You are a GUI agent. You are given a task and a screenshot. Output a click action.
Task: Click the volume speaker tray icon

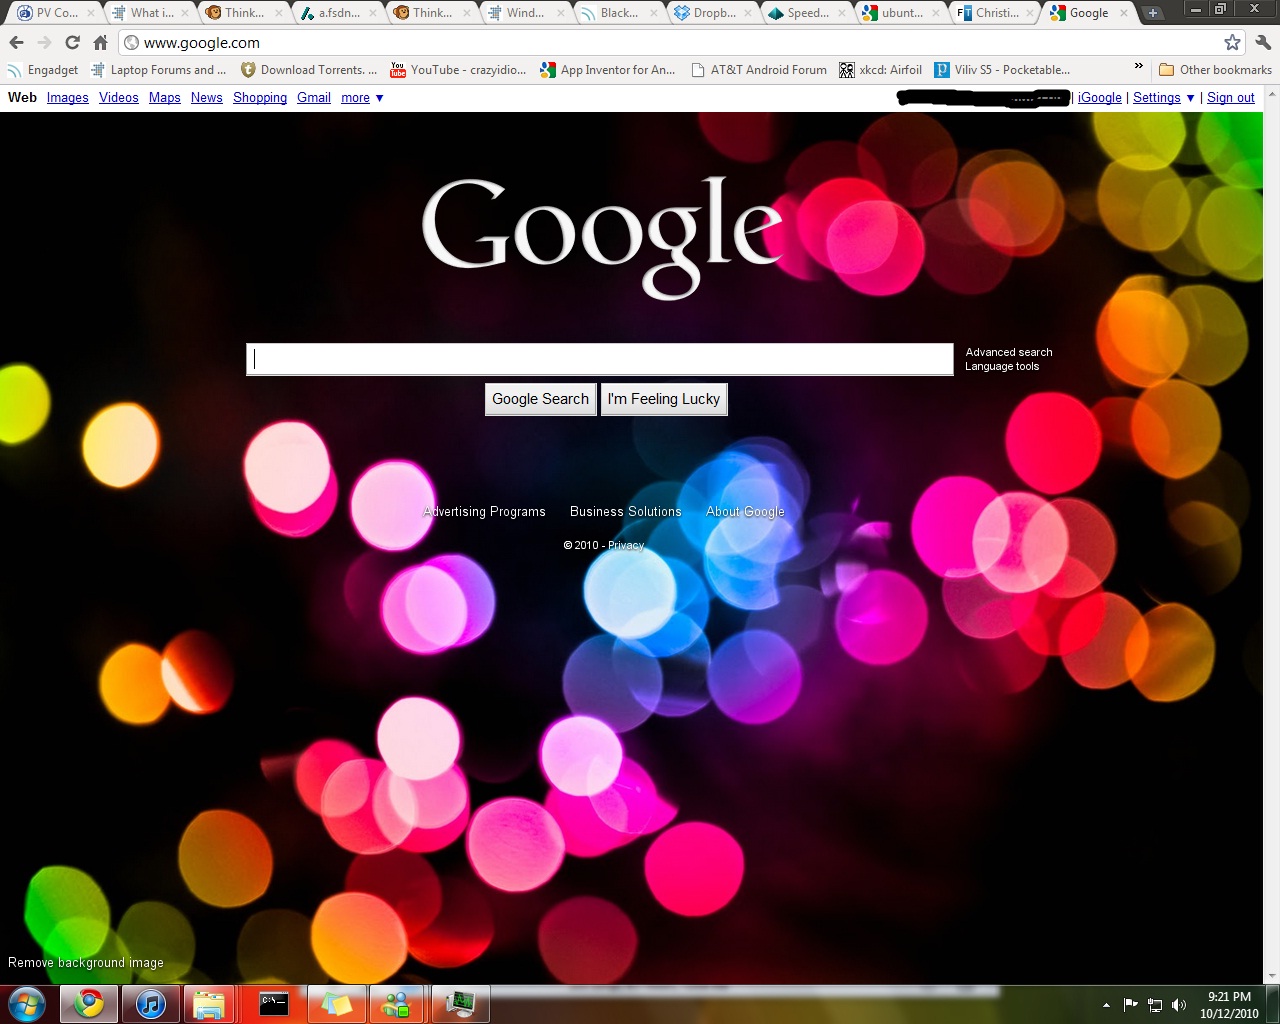(1179, 1005)
